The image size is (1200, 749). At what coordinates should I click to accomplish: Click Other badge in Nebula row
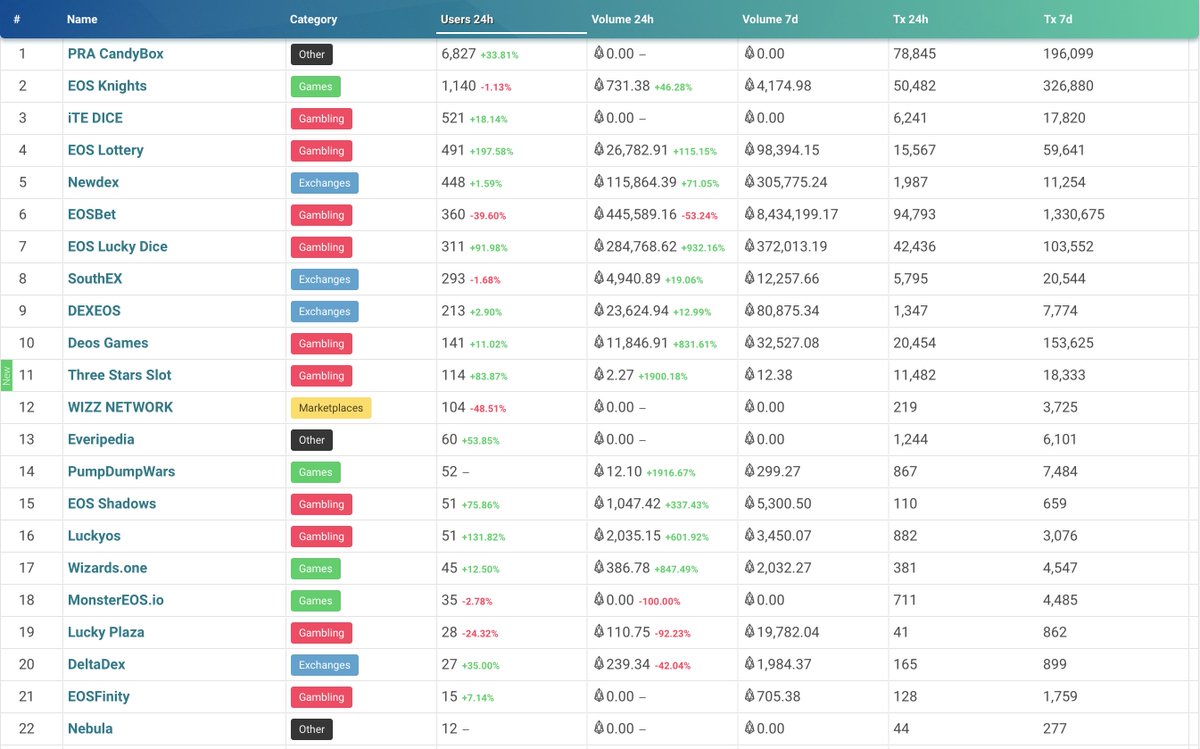[311, 729]
